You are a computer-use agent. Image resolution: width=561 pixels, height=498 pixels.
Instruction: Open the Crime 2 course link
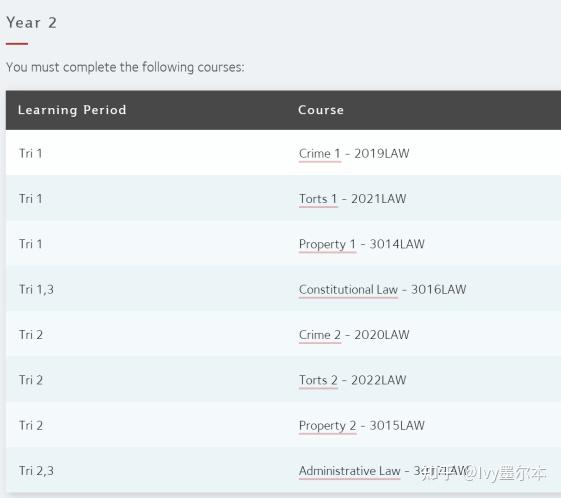(320, 335)
